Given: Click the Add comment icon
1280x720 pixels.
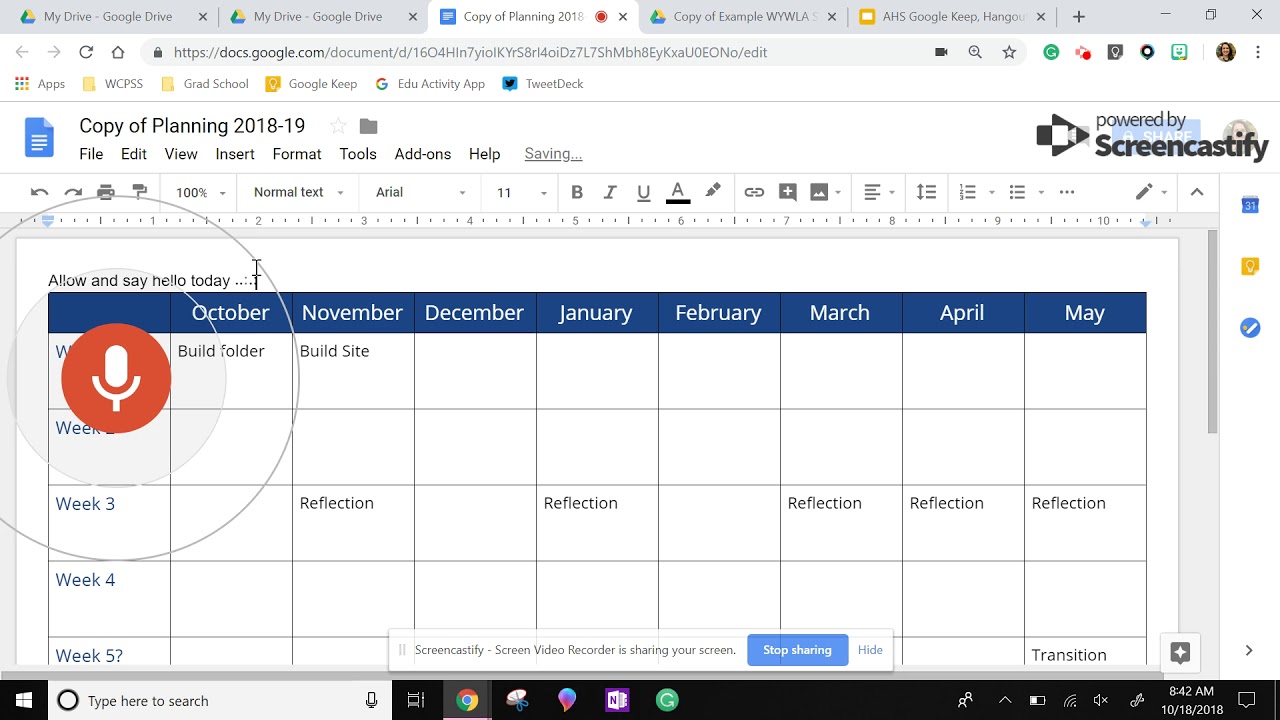Looking at the screenshot, I should pos(788,192).
